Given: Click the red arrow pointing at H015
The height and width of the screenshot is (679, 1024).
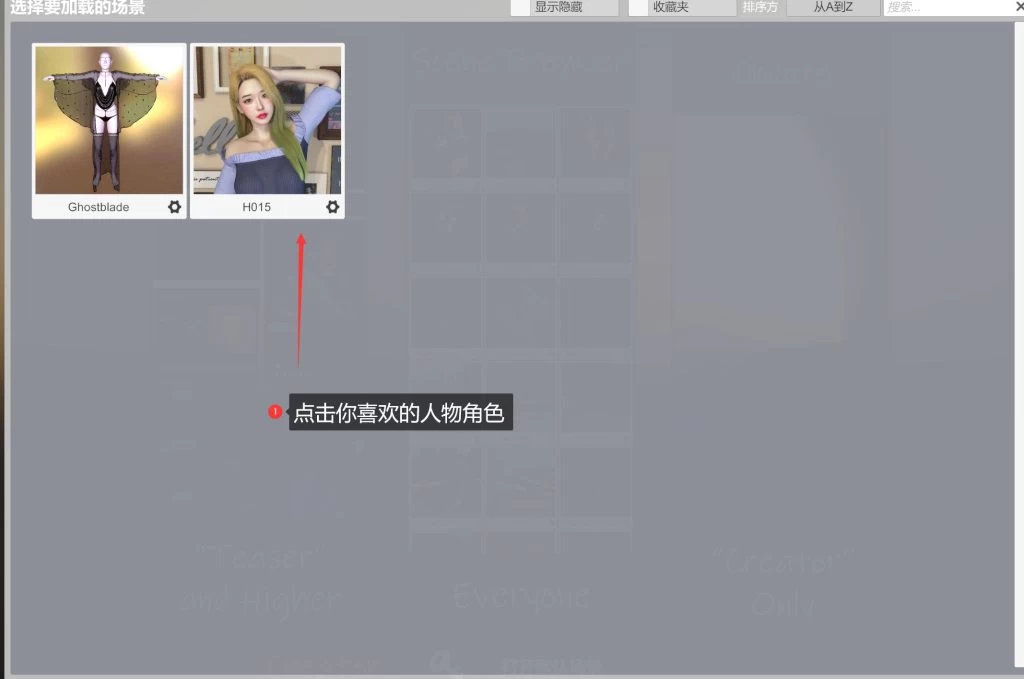Looking at the screenshot, I should 300,300.
